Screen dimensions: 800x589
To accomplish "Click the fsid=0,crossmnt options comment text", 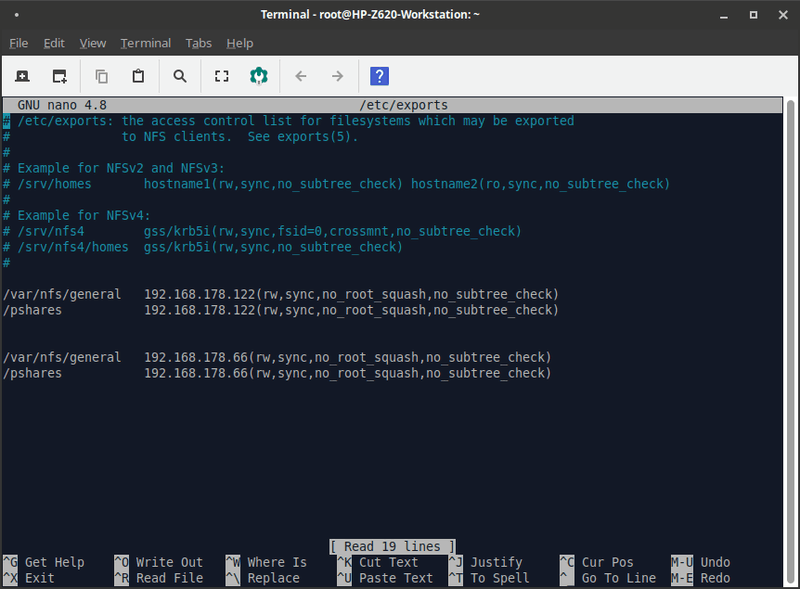I will tap(333, 231).
